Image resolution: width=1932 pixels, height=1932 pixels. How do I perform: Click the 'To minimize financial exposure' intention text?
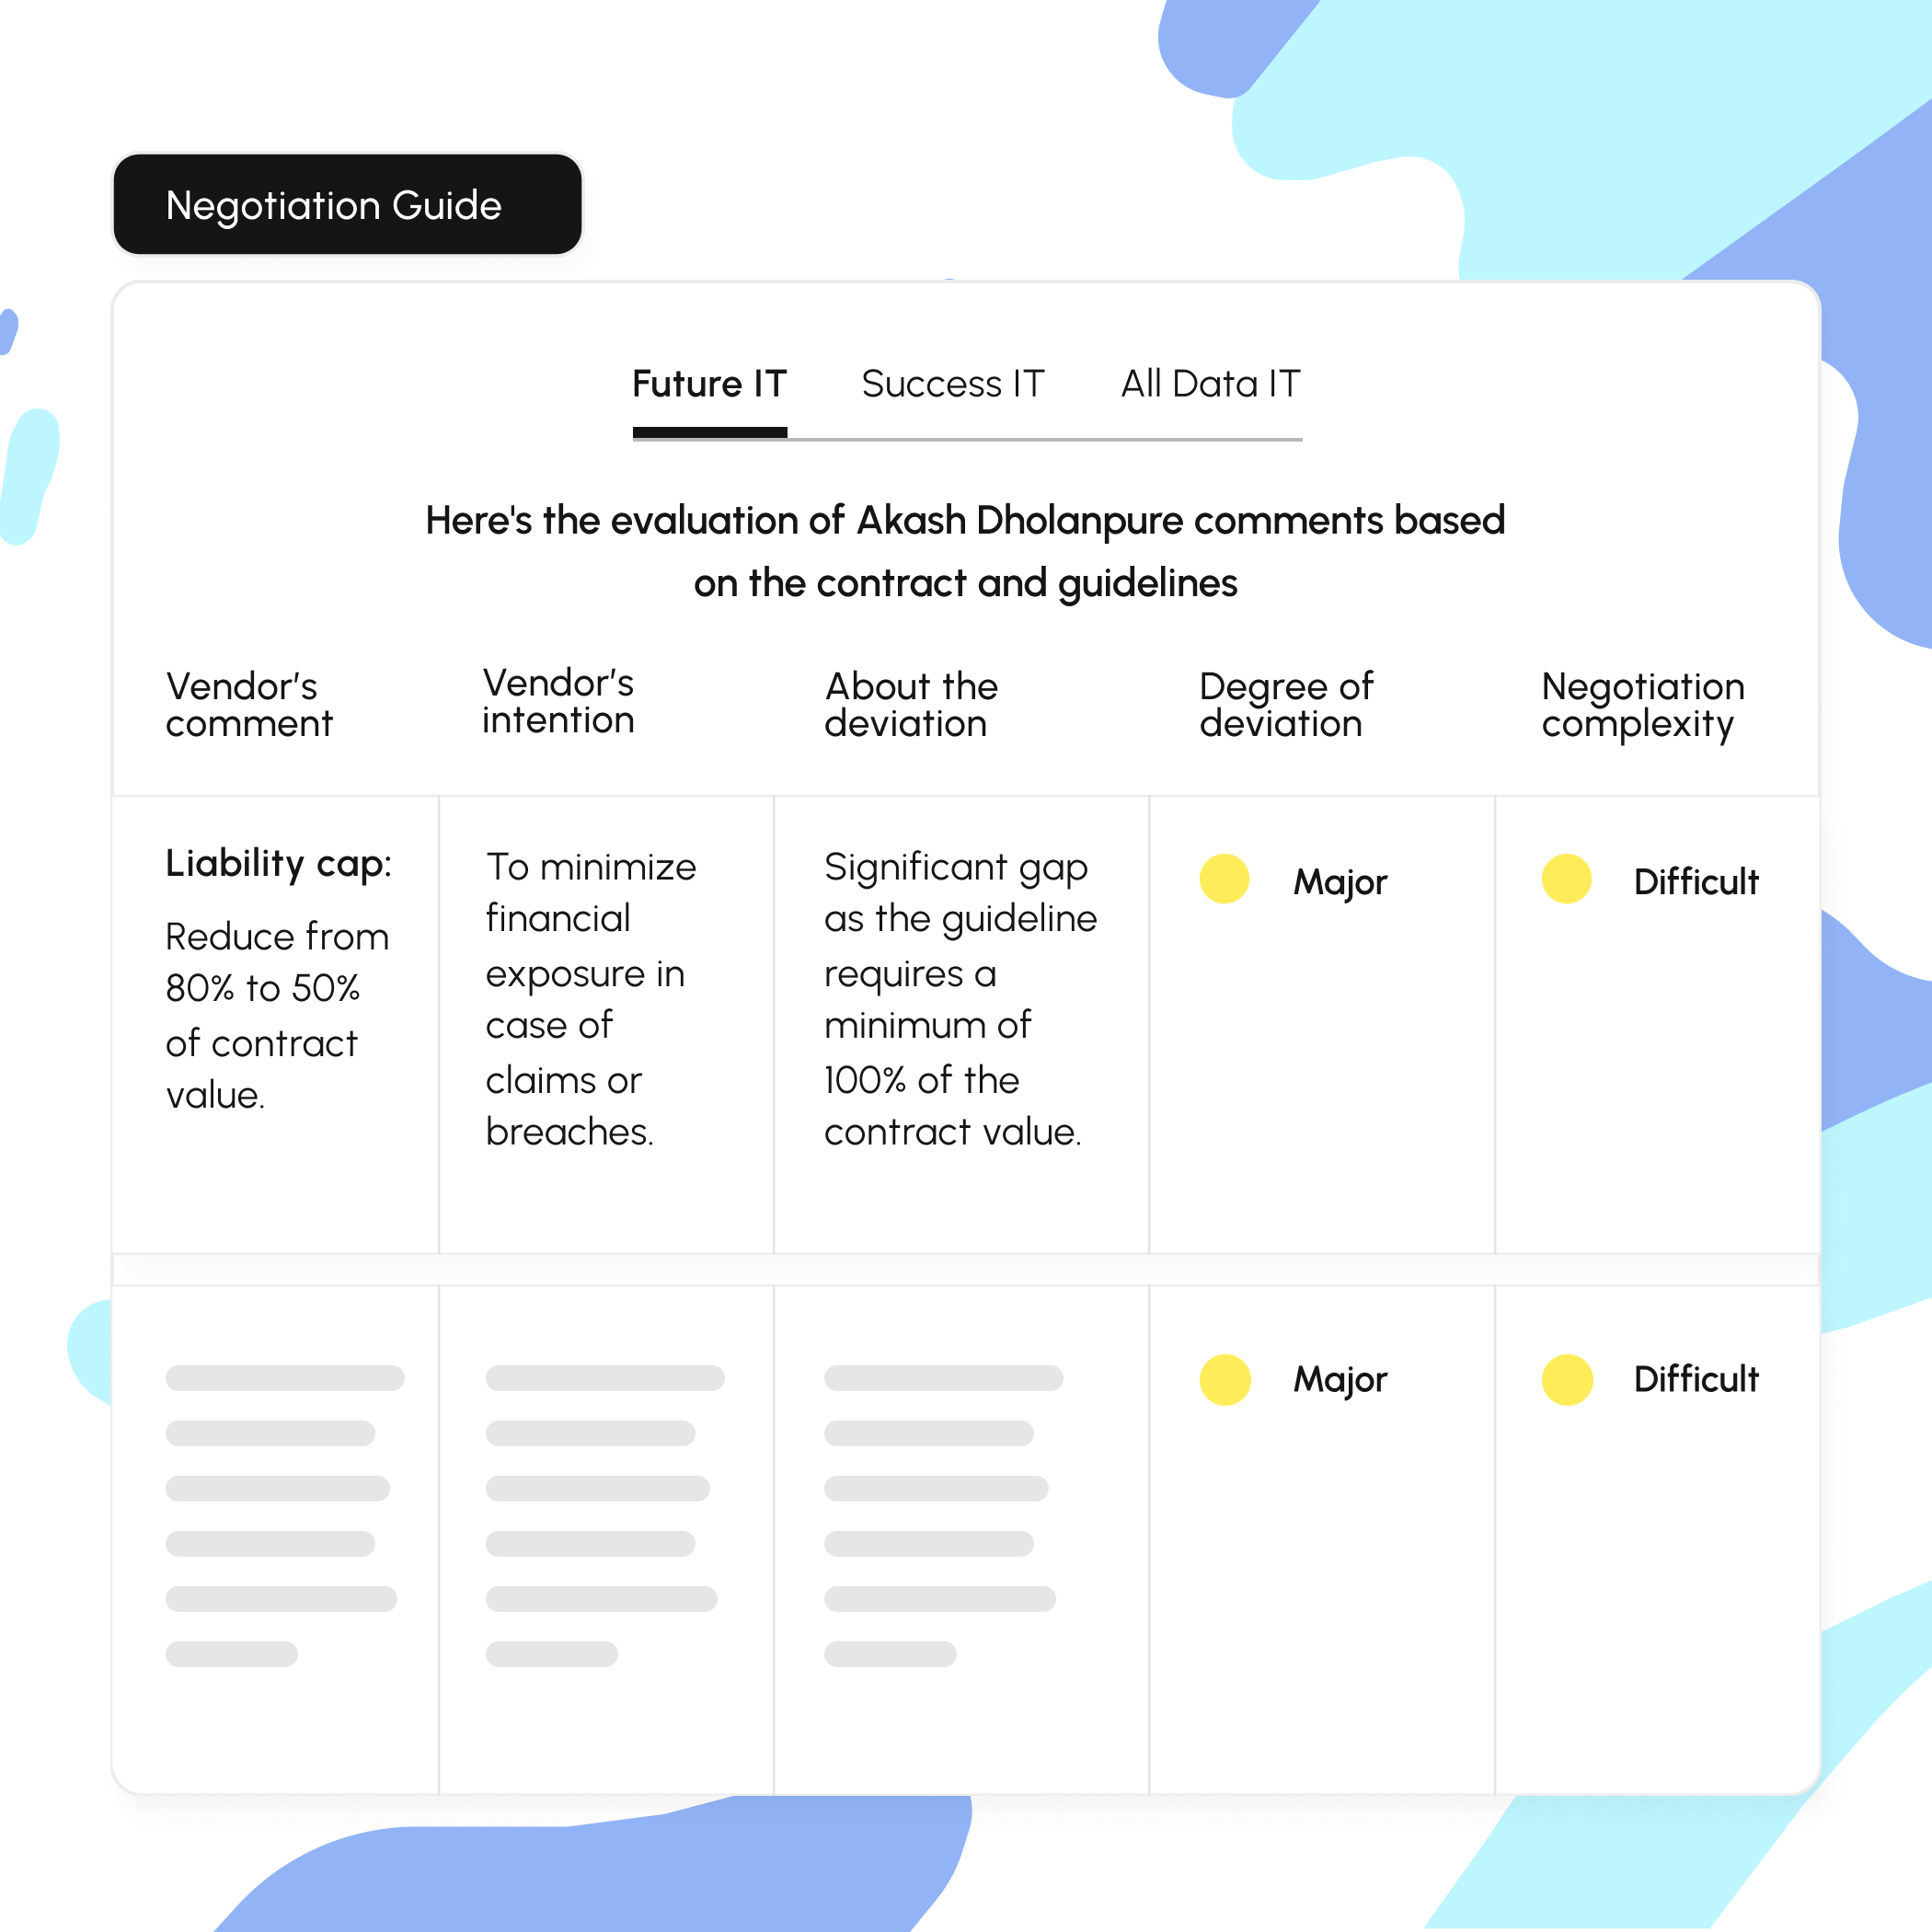pos(590,998)
